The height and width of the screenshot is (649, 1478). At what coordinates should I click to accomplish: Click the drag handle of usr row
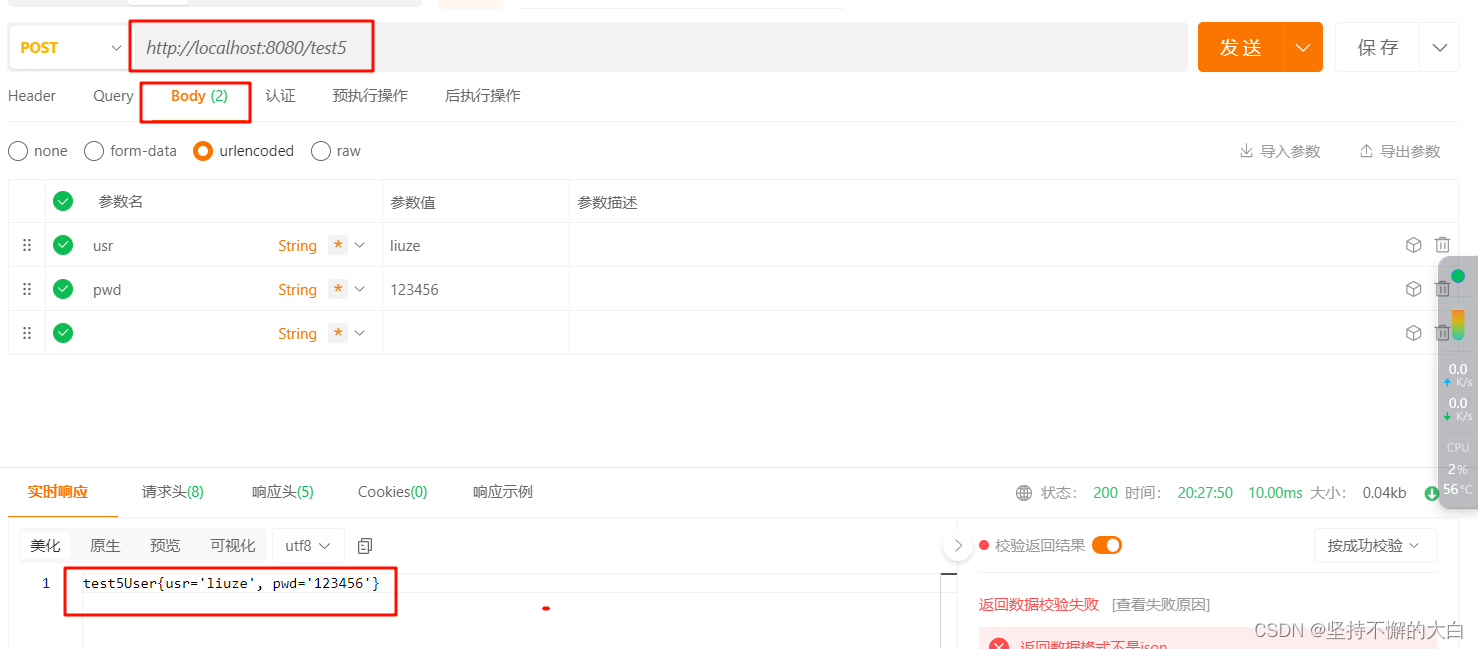(27, 245)
